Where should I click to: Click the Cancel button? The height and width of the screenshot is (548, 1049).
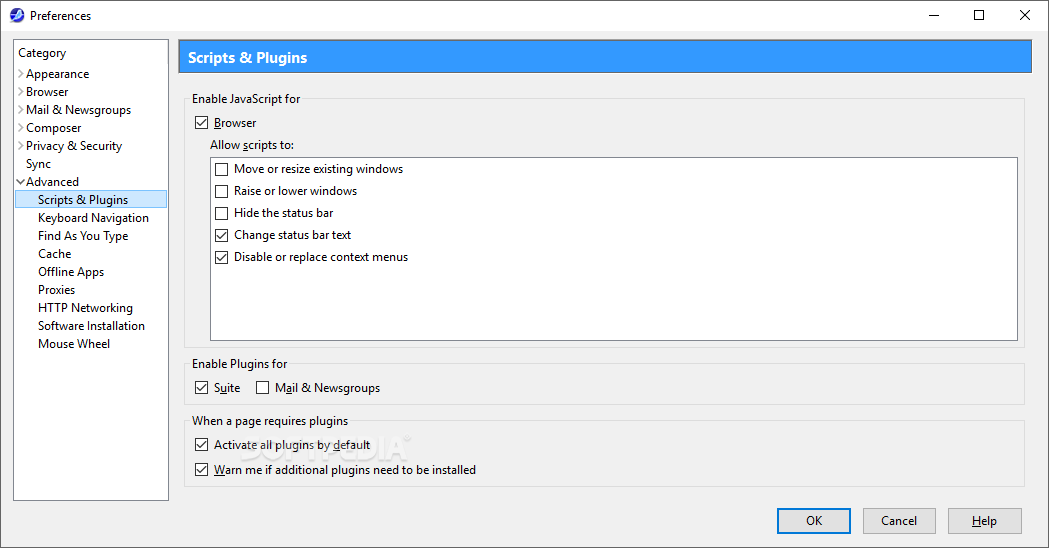point(899,521)
